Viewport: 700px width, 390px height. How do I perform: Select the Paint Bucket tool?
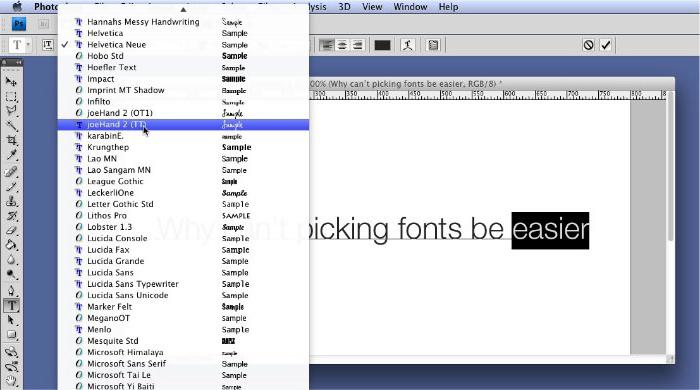11,245
